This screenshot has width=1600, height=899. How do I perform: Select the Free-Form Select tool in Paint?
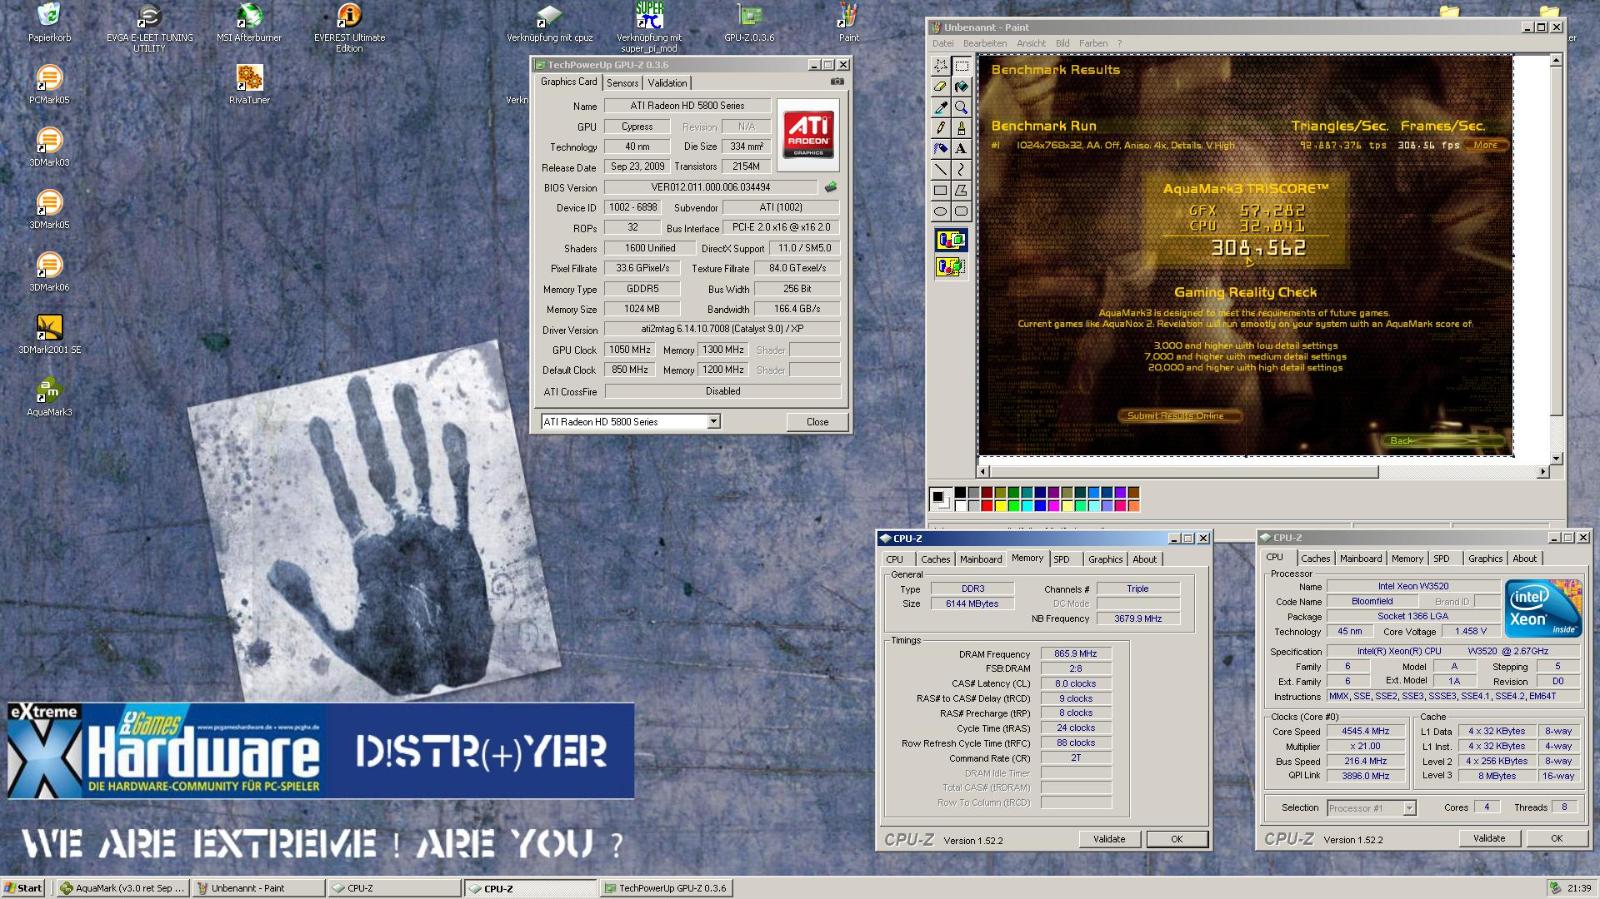(940, 66)
